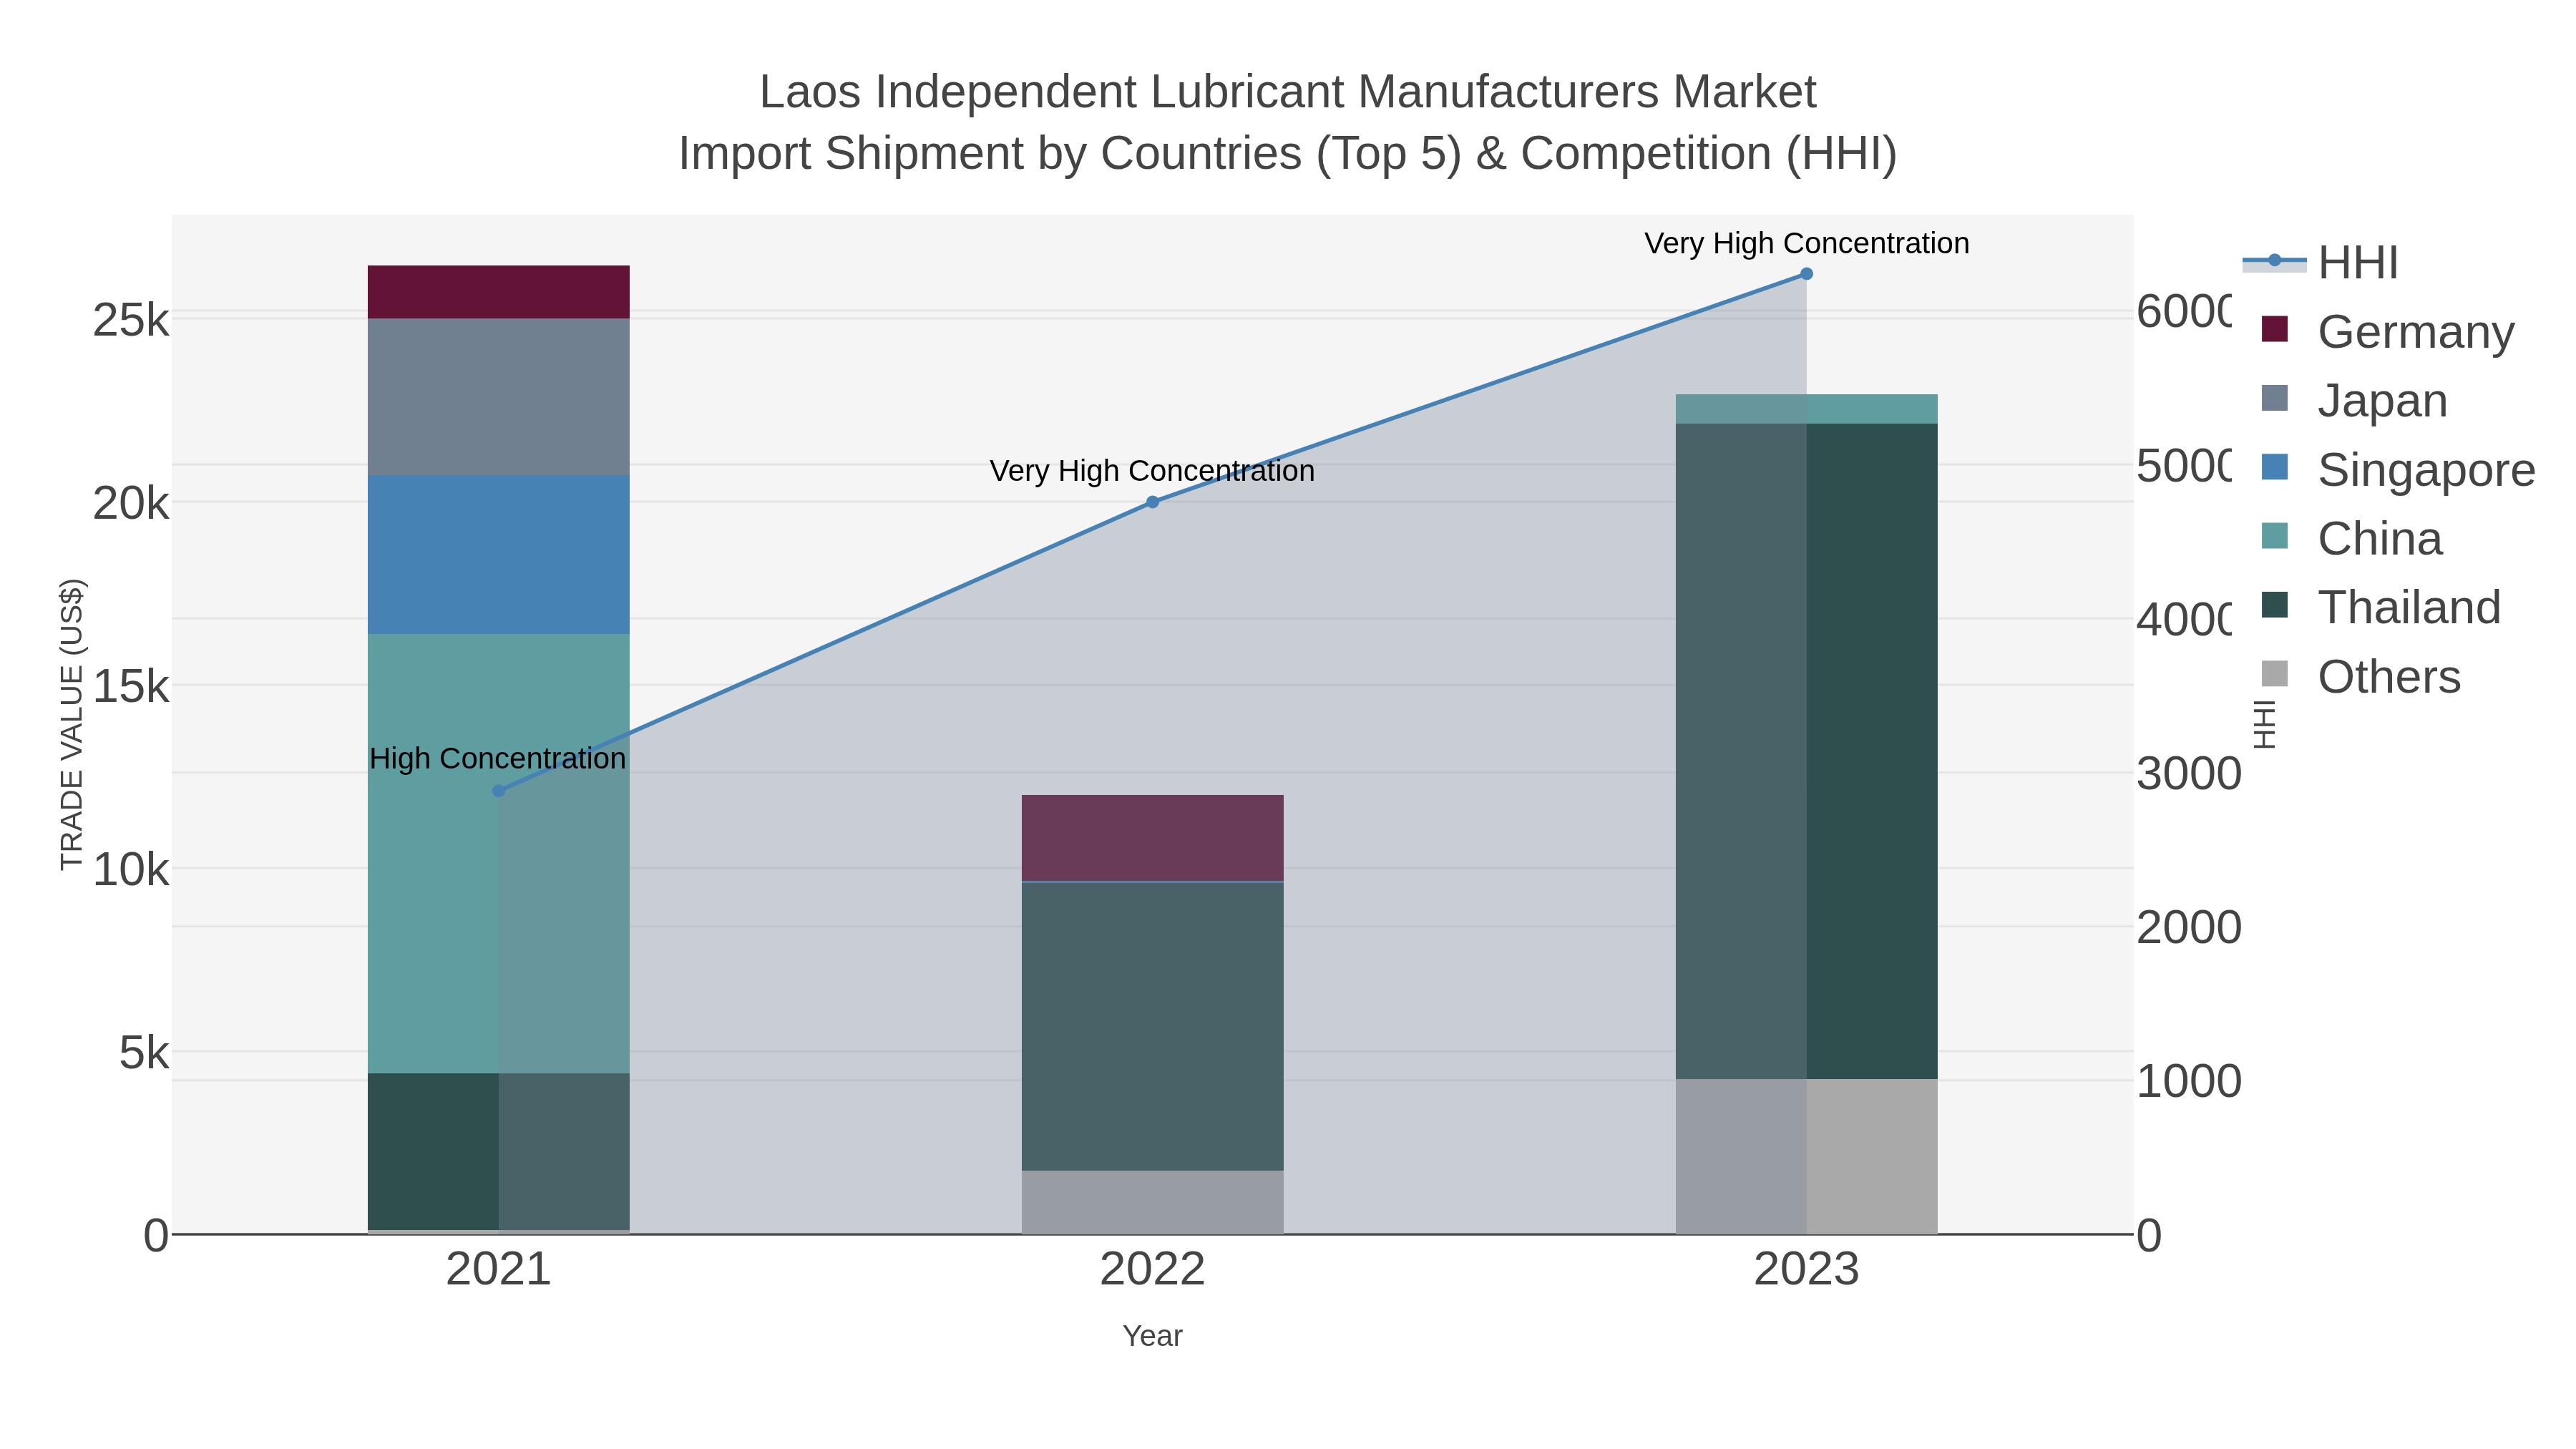Toggle China series in legend
The height and width of the screenshot is (1449, 2576).
point(2351,538)
